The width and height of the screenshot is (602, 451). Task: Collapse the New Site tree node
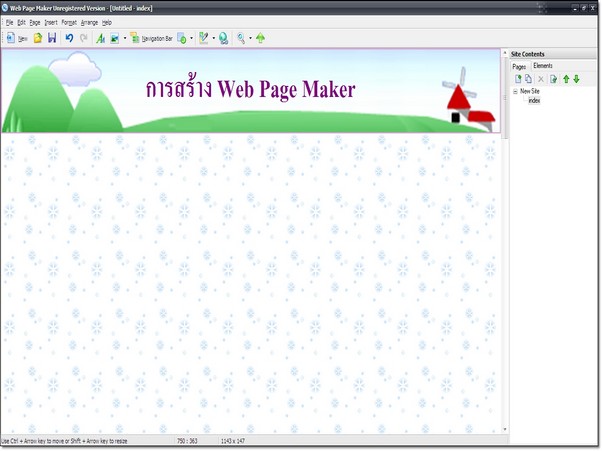pos(515,91)
